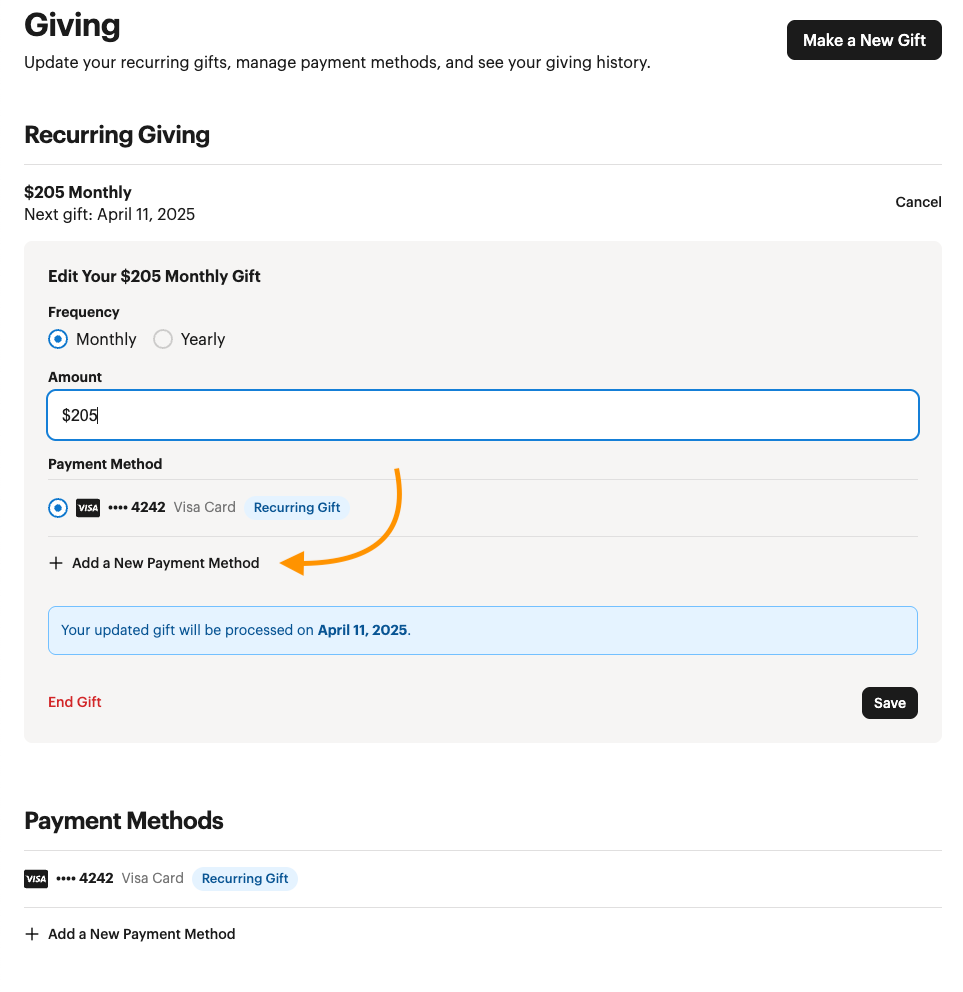Click the Recurring Gift badge in Payment Methods
Screen dimensions: 963x992
245,878
